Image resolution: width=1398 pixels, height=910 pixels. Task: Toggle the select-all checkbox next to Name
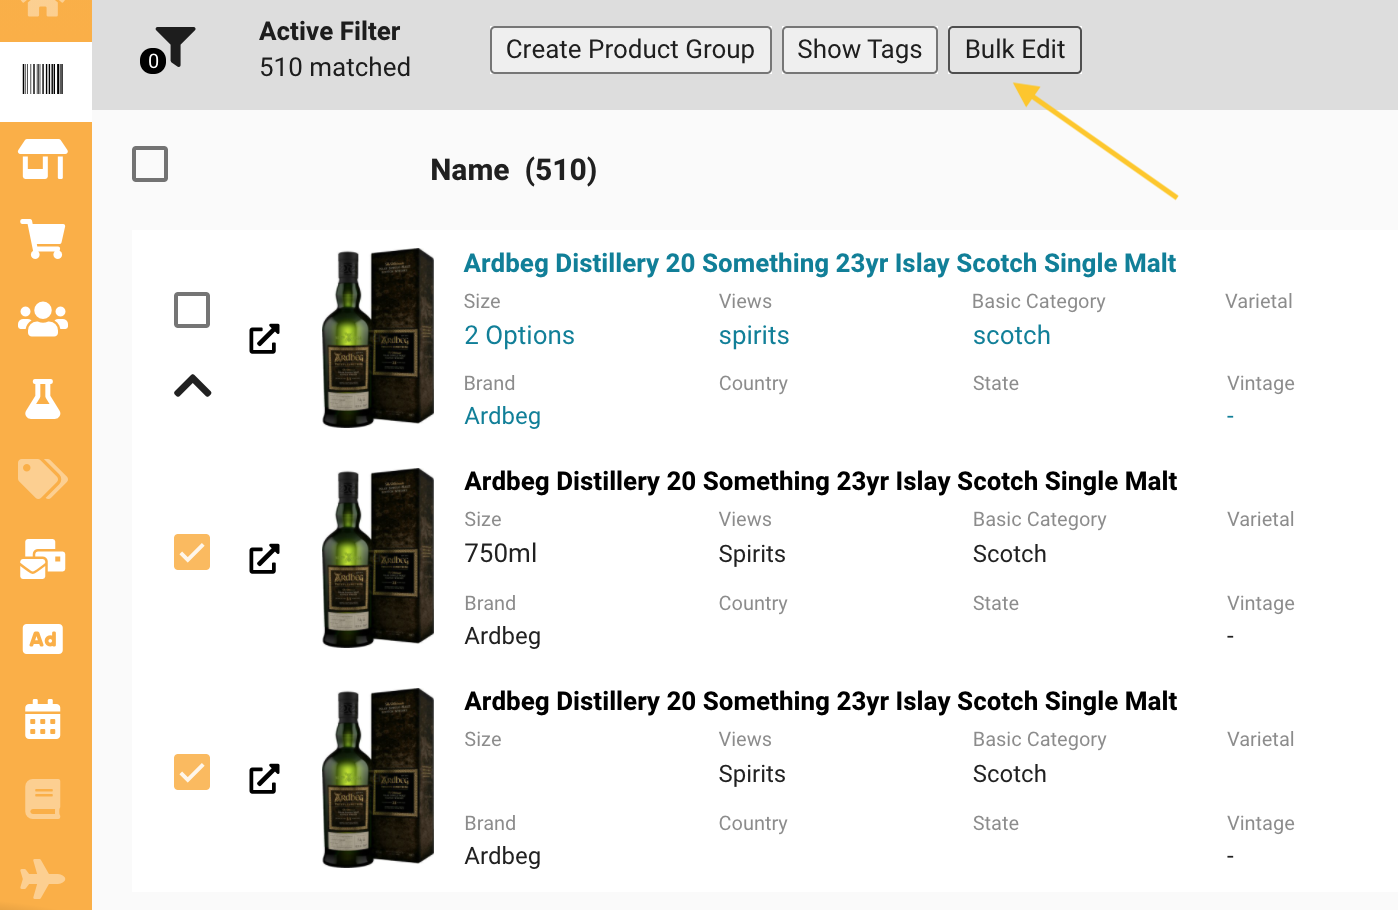pos(150,164)
